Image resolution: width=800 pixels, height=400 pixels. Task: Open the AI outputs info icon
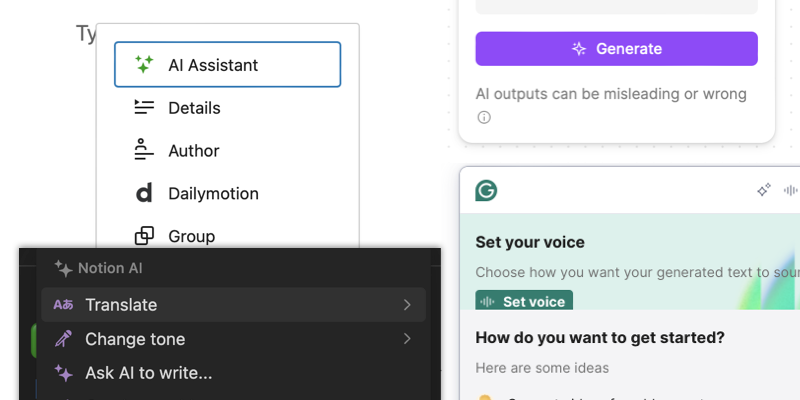[x=484, y=117]
